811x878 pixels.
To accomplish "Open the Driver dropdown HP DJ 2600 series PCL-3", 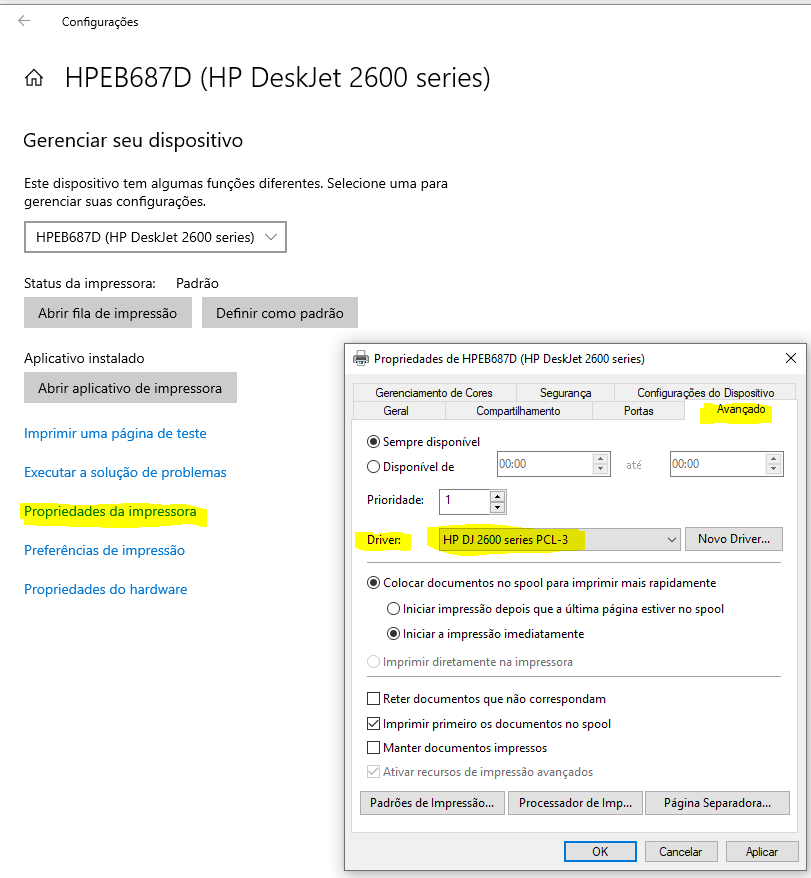I will [x=560, y=540].
